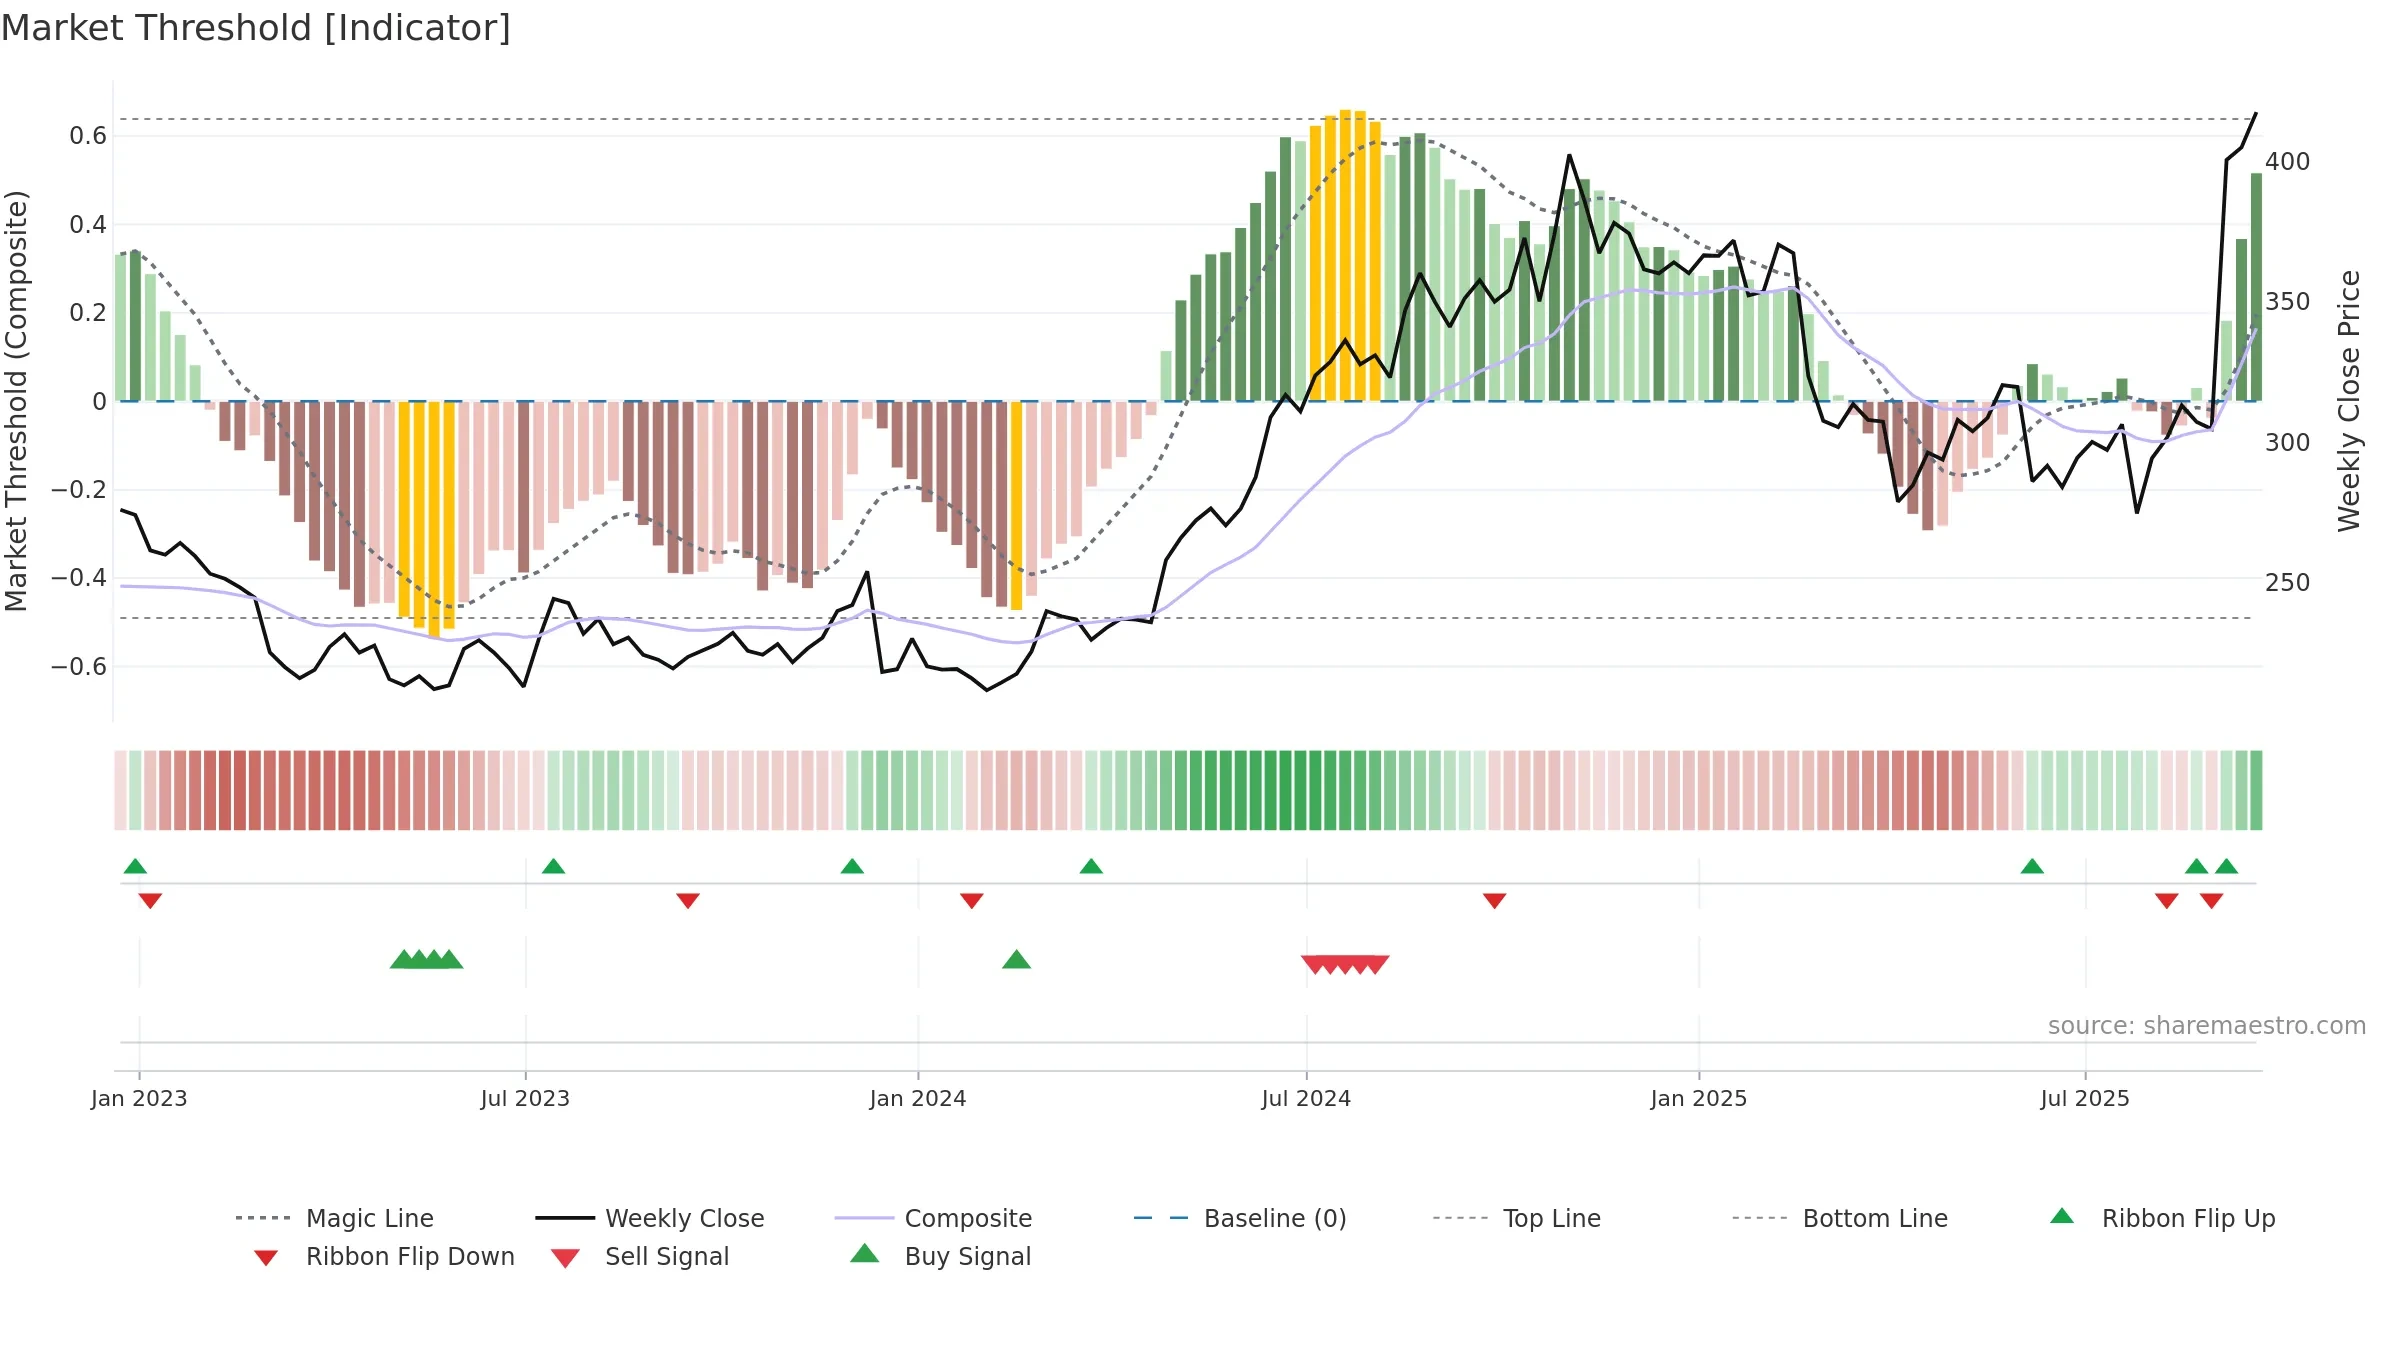2400x1350 pixels.
Task: Click the Sell Signal legend entry
Action: pyautogui.click(x=640, y=1256)
